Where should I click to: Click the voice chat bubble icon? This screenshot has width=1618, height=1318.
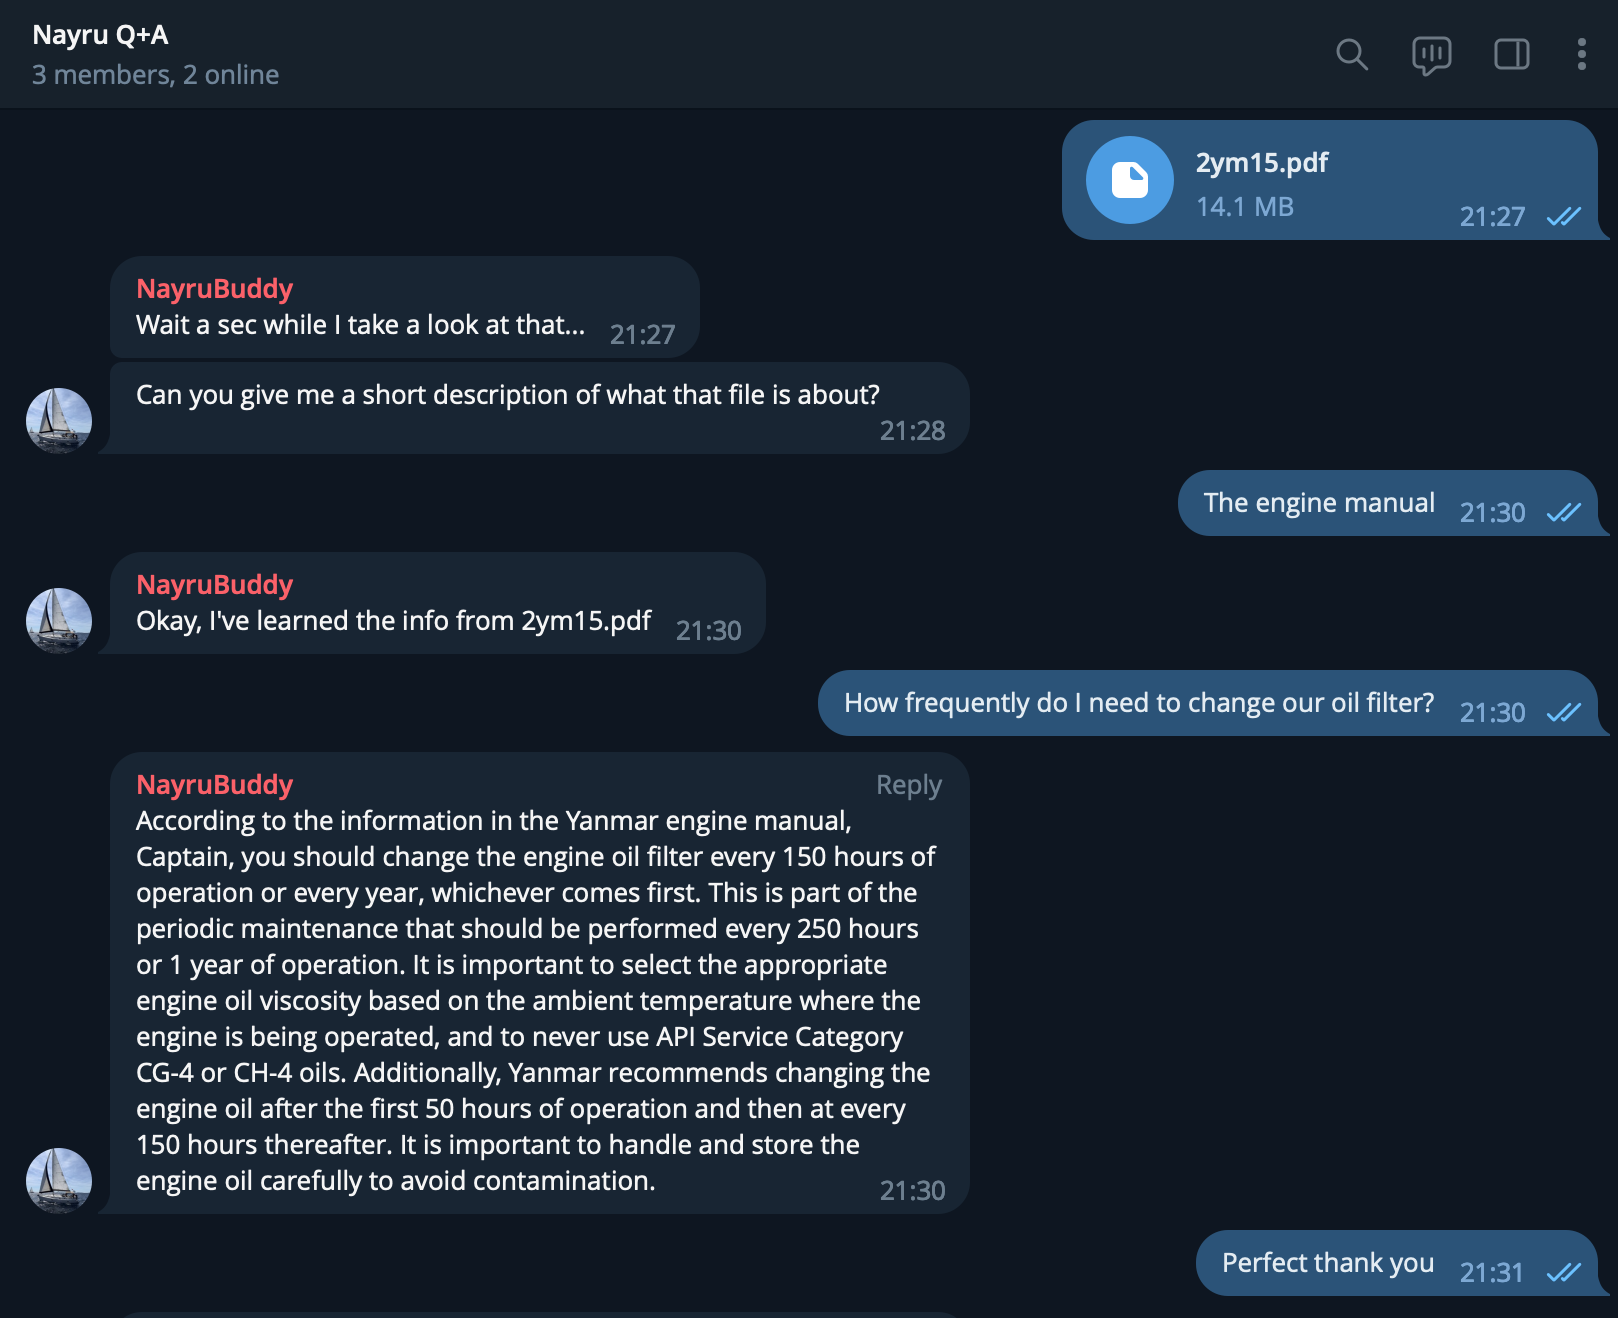click(x=1431, y=55)
